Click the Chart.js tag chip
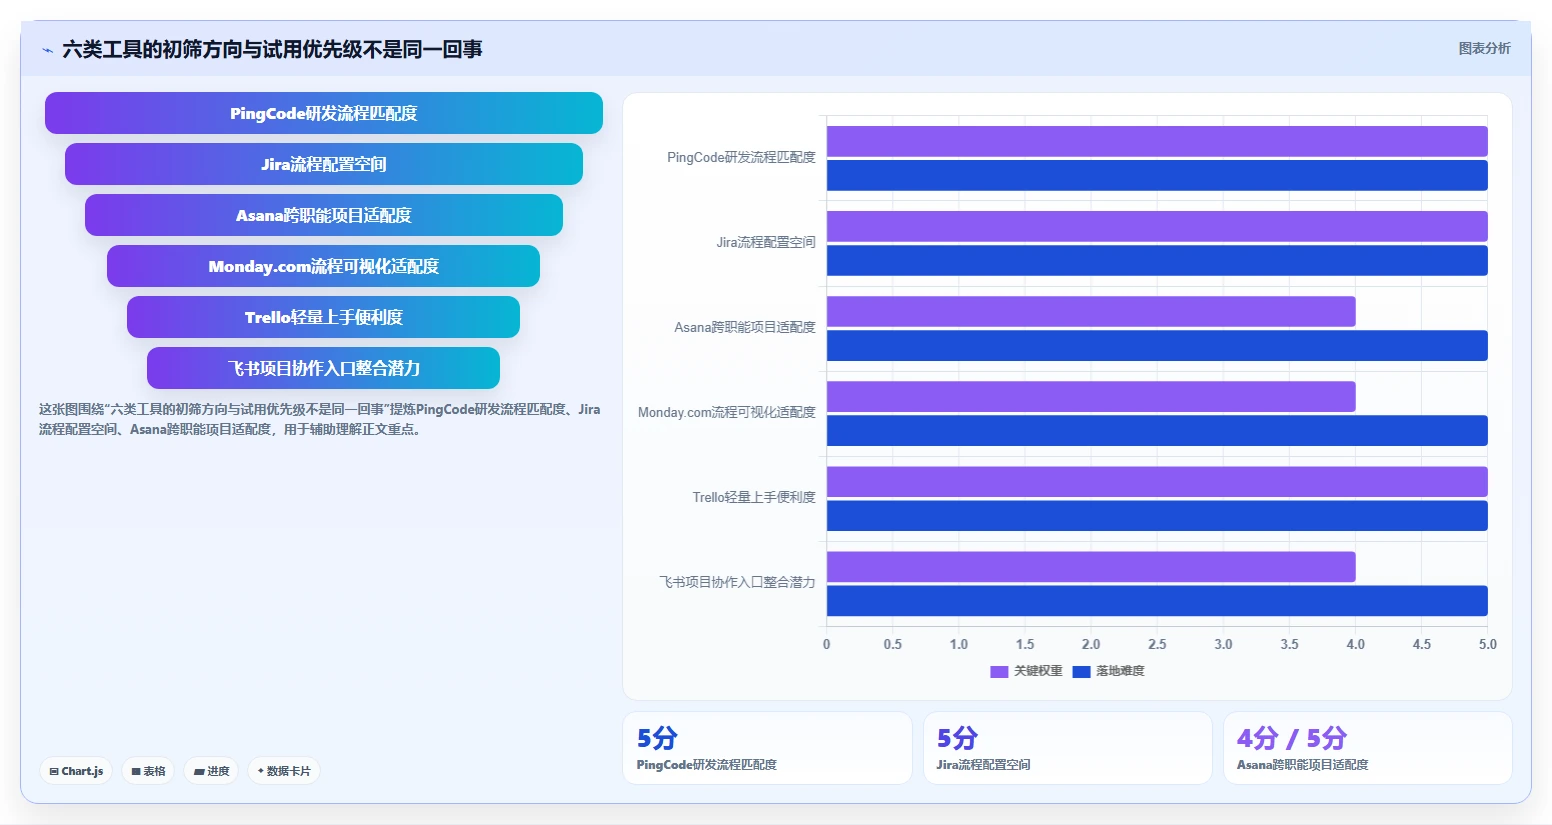 tap(76, 771)
